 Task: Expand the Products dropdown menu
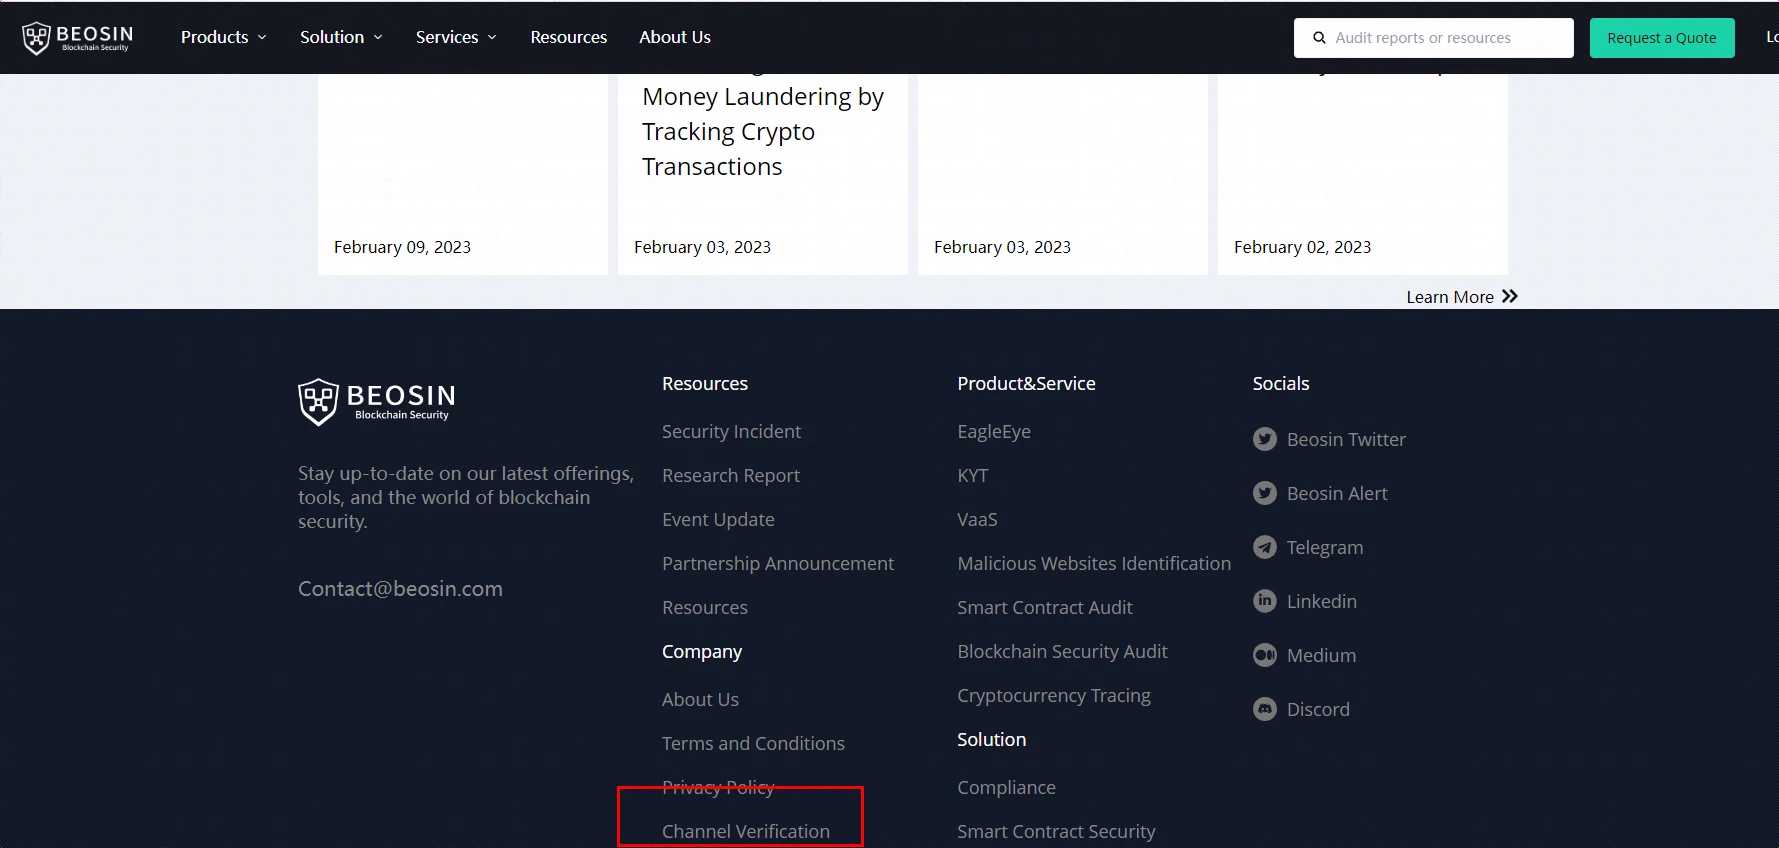(223, 37)
